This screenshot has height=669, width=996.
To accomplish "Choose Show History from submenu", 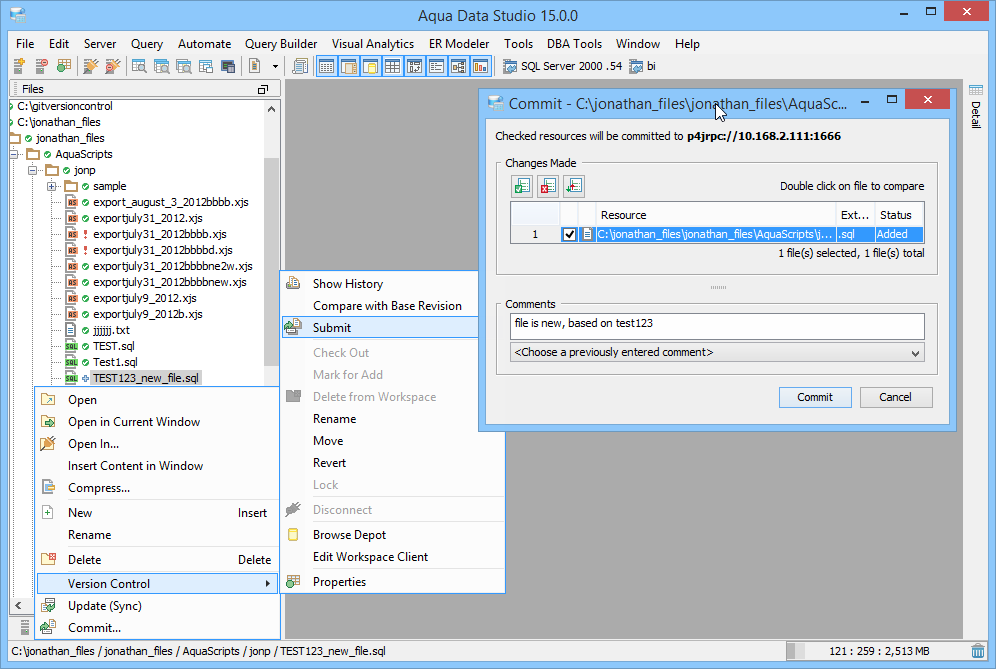I will (380, 283).
